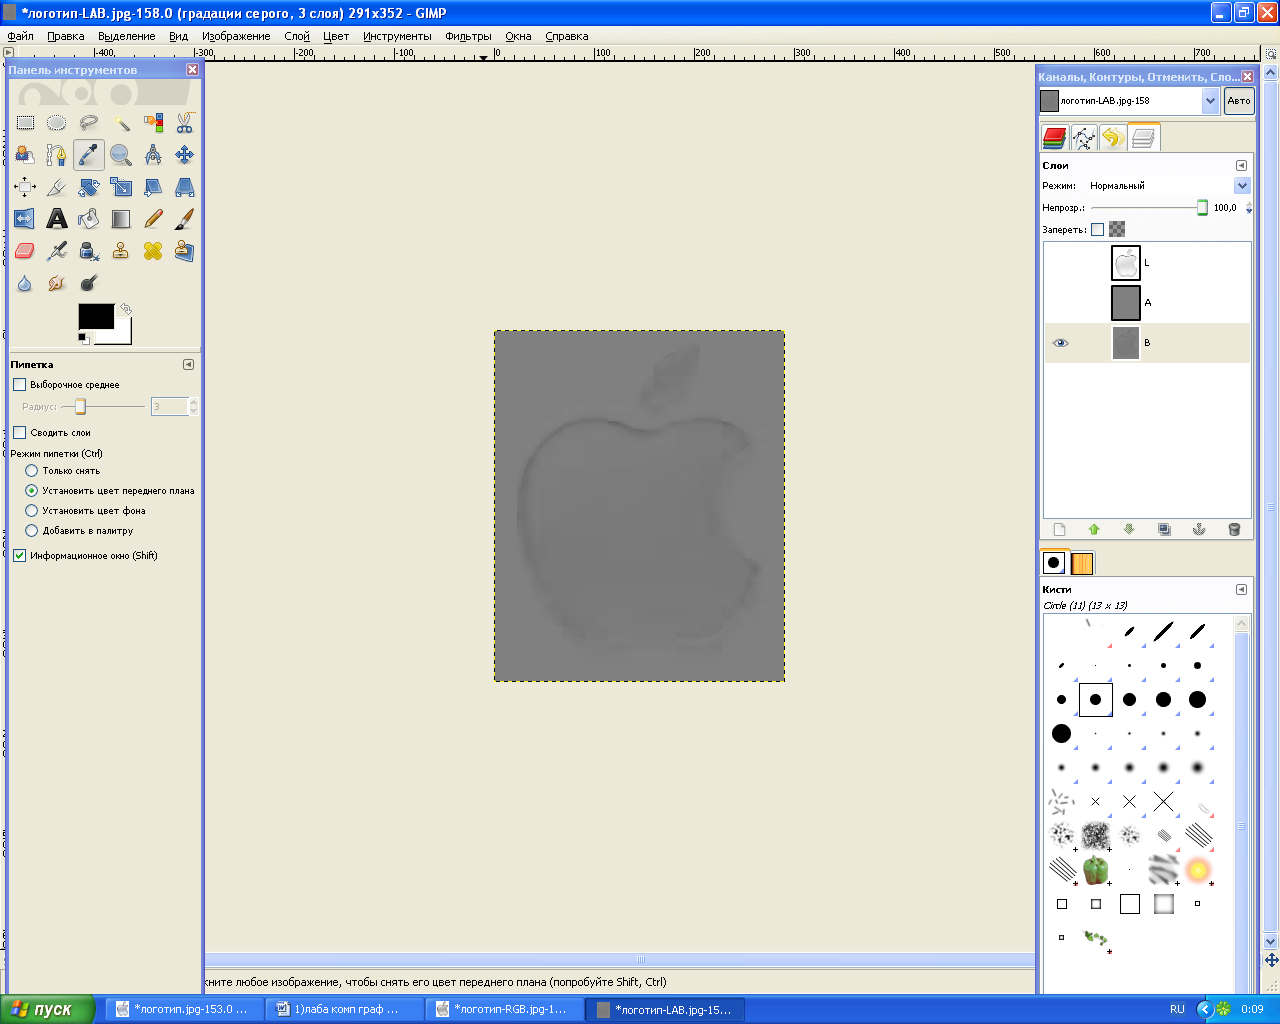Open taskbar window логотип-RGB.jpg
Image resolution: width=1280 pixels, height=1024 pixels.
click(x=505, y=1009)
